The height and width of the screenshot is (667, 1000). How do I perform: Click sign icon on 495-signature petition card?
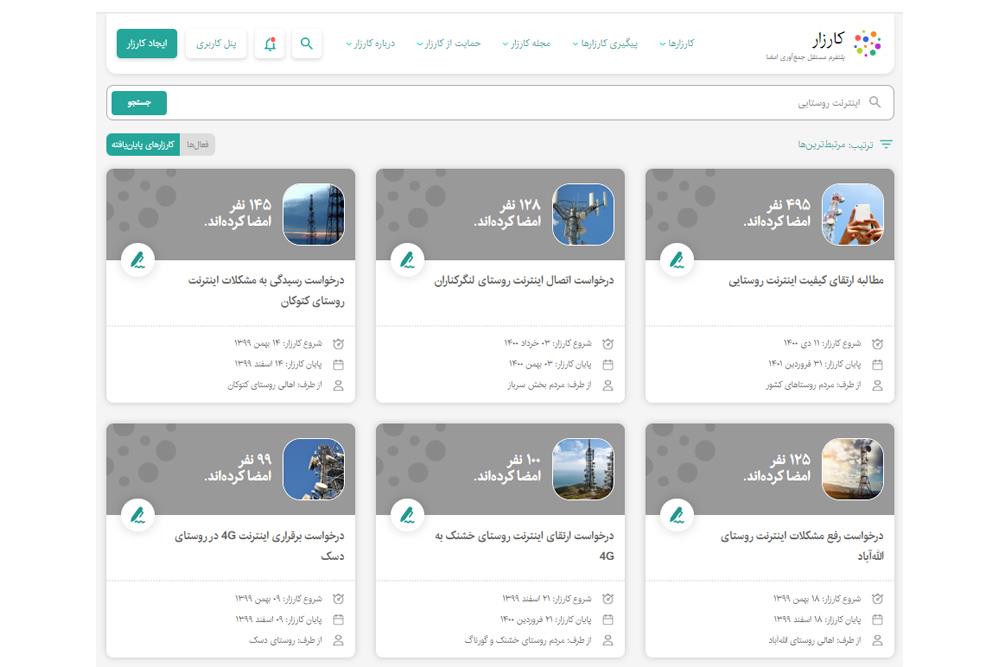(x=676, y=261)
